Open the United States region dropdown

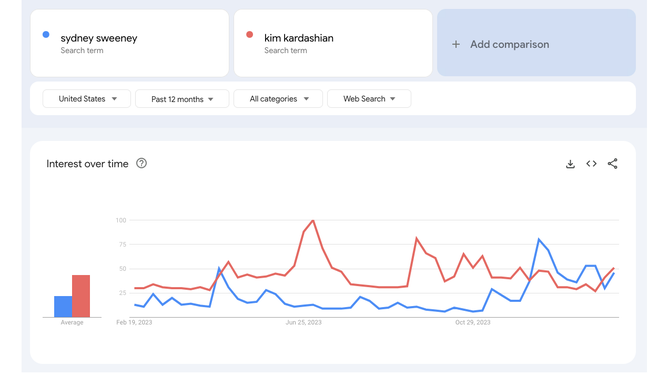86,99
